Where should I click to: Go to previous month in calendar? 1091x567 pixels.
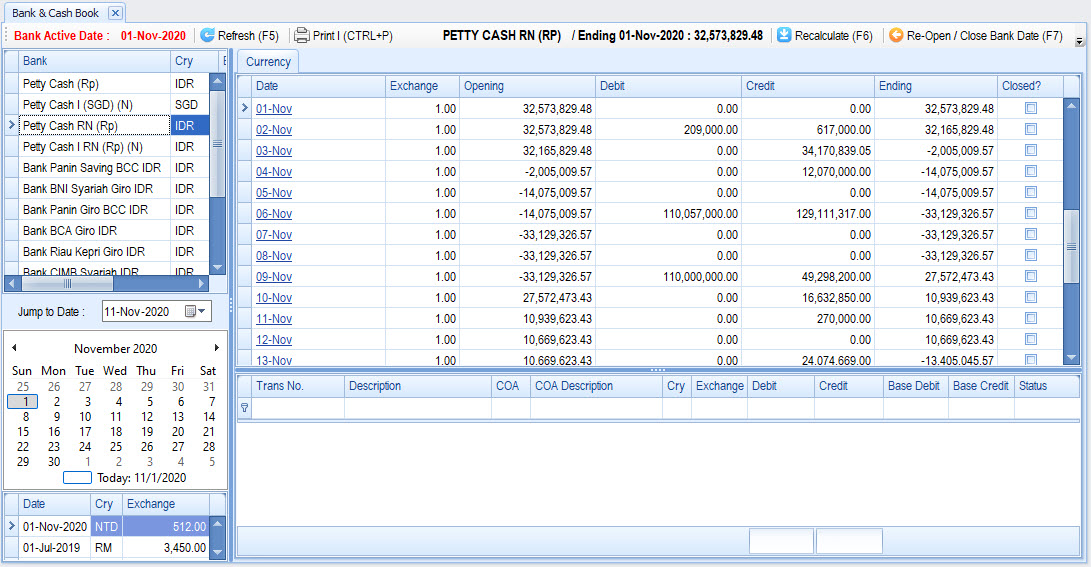[x=14, y=348]
